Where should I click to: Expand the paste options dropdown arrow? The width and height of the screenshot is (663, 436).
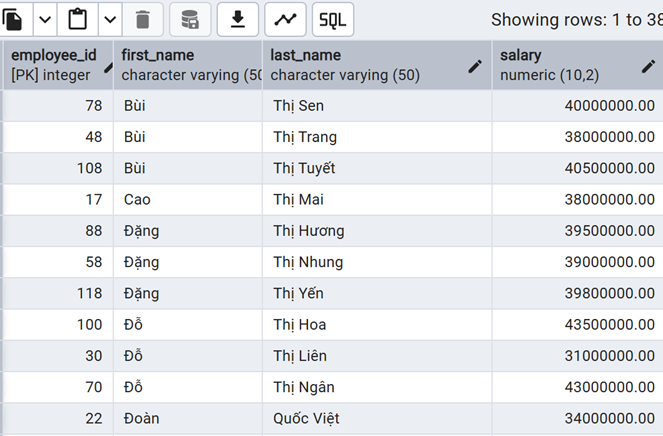(x=109, y=19)
